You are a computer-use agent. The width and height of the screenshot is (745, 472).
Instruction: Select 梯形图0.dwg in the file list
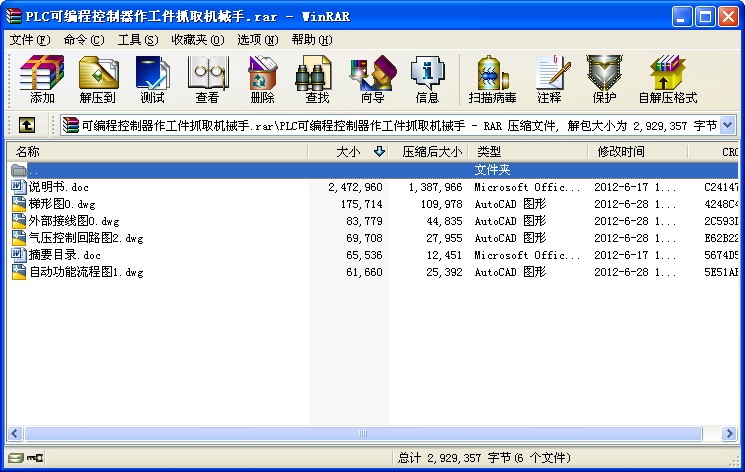[61, 204]
